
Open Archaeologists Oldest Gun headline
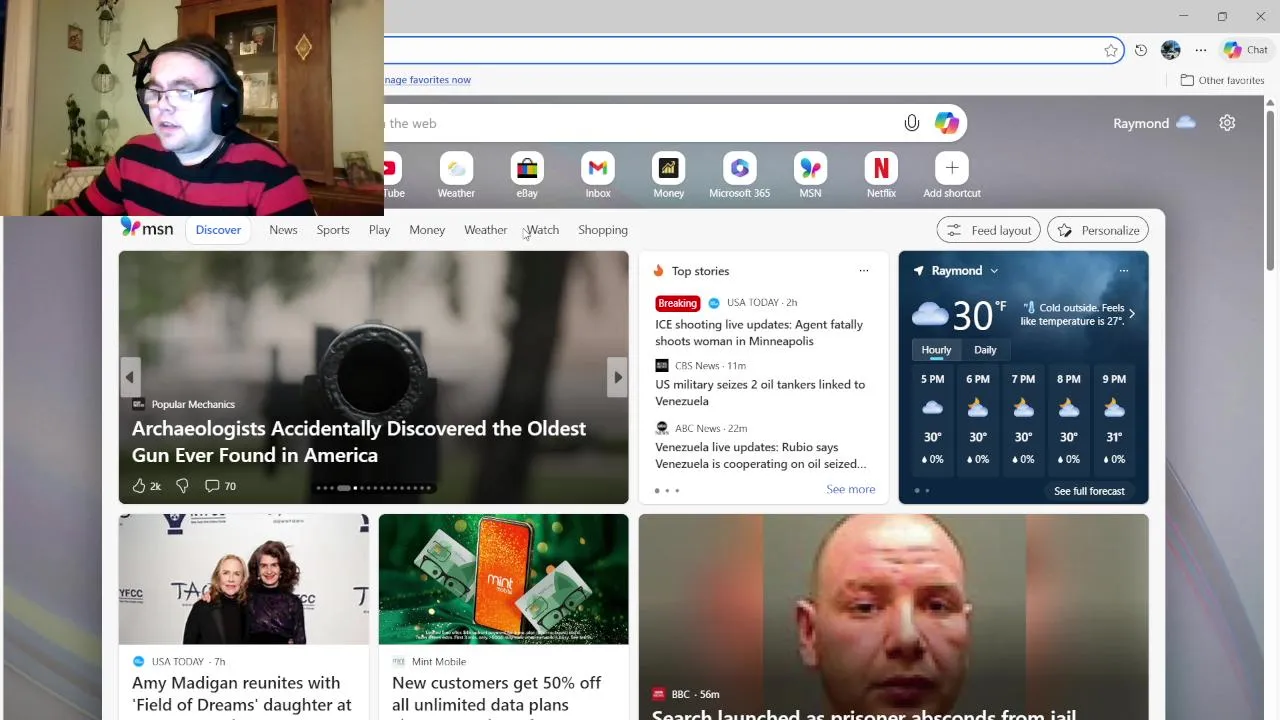tap(359, 441)
